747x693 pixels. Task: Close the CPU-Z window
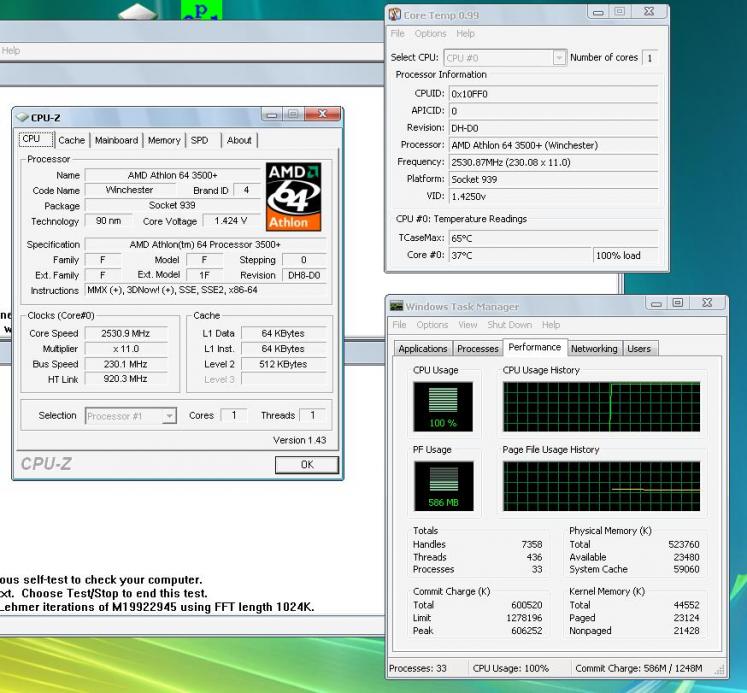[323, 114]
